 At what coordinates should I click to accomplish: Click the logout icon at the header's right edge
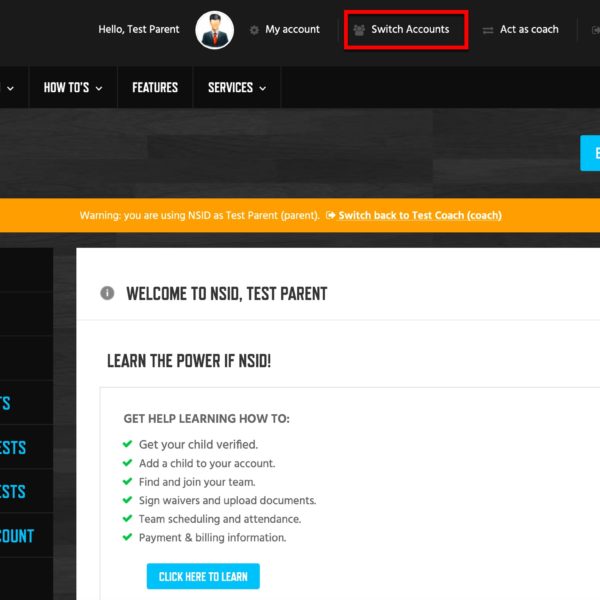click(595, 30)
